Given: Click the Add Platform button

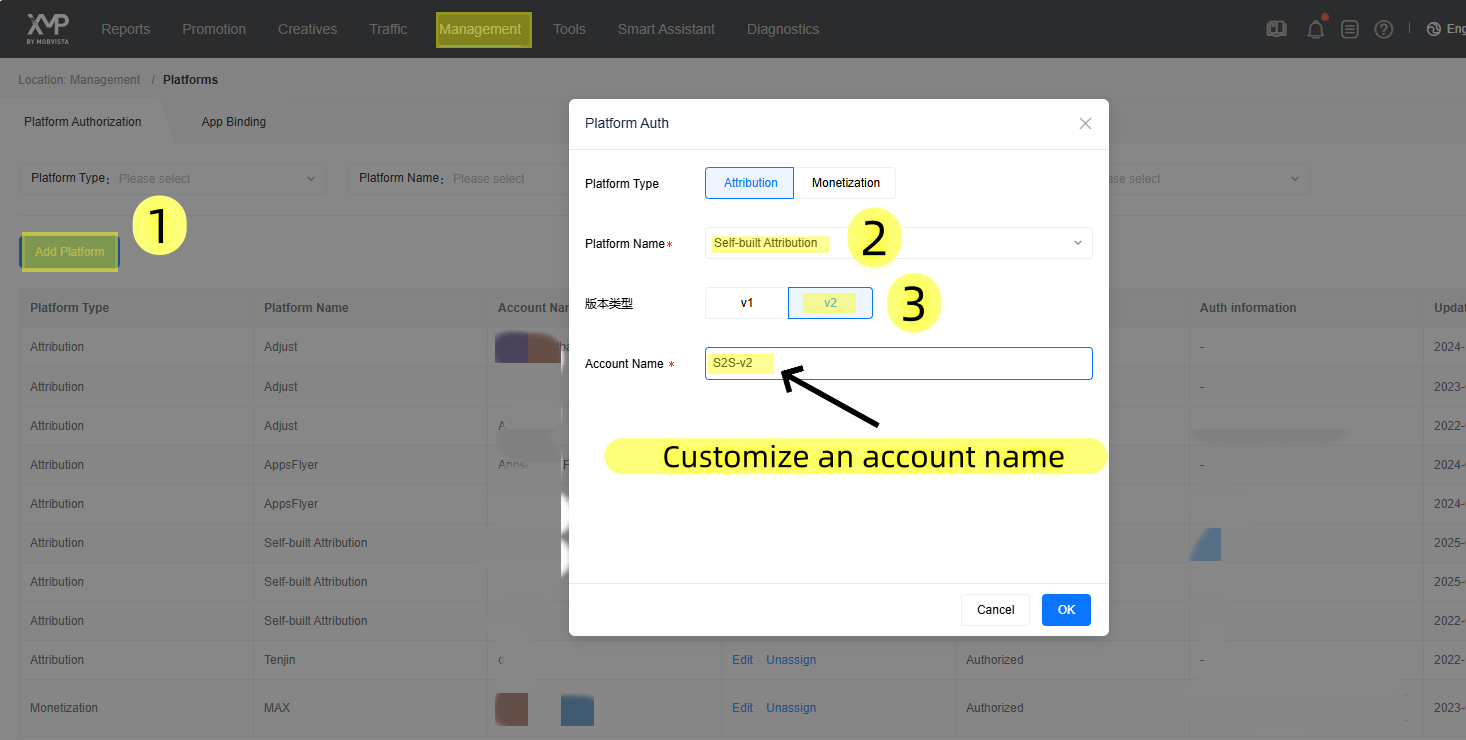Looking at the screenshot, I should point(69,252).
